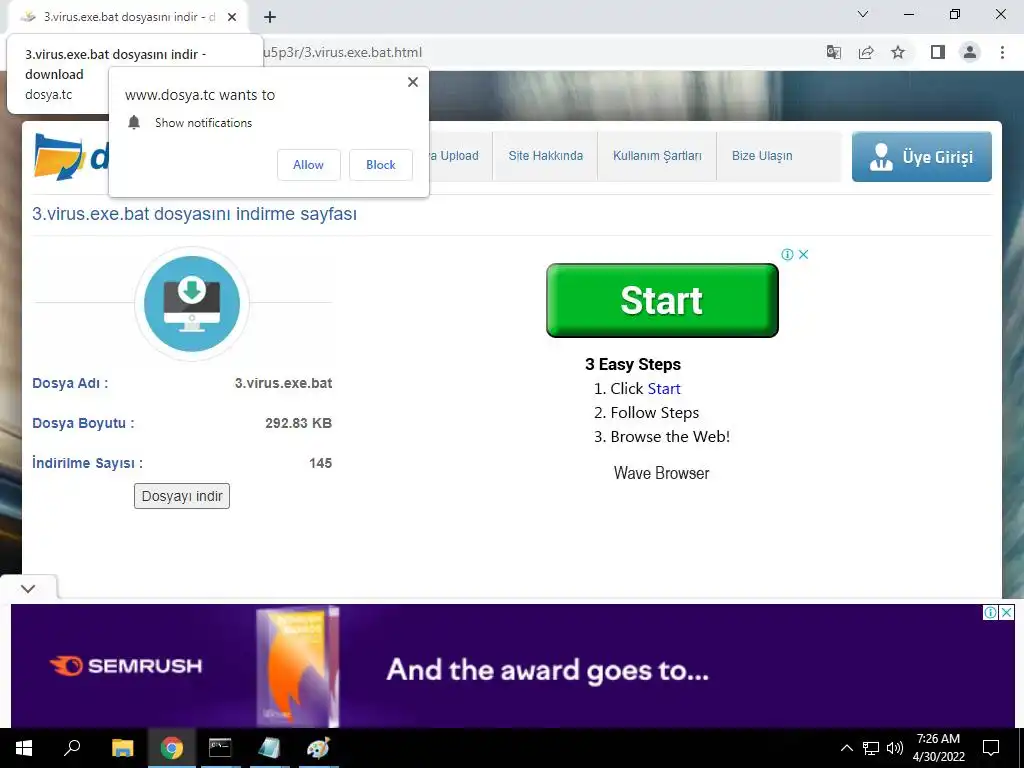Close the 3.virus.exe.bat tab

(x=232, y=17)
